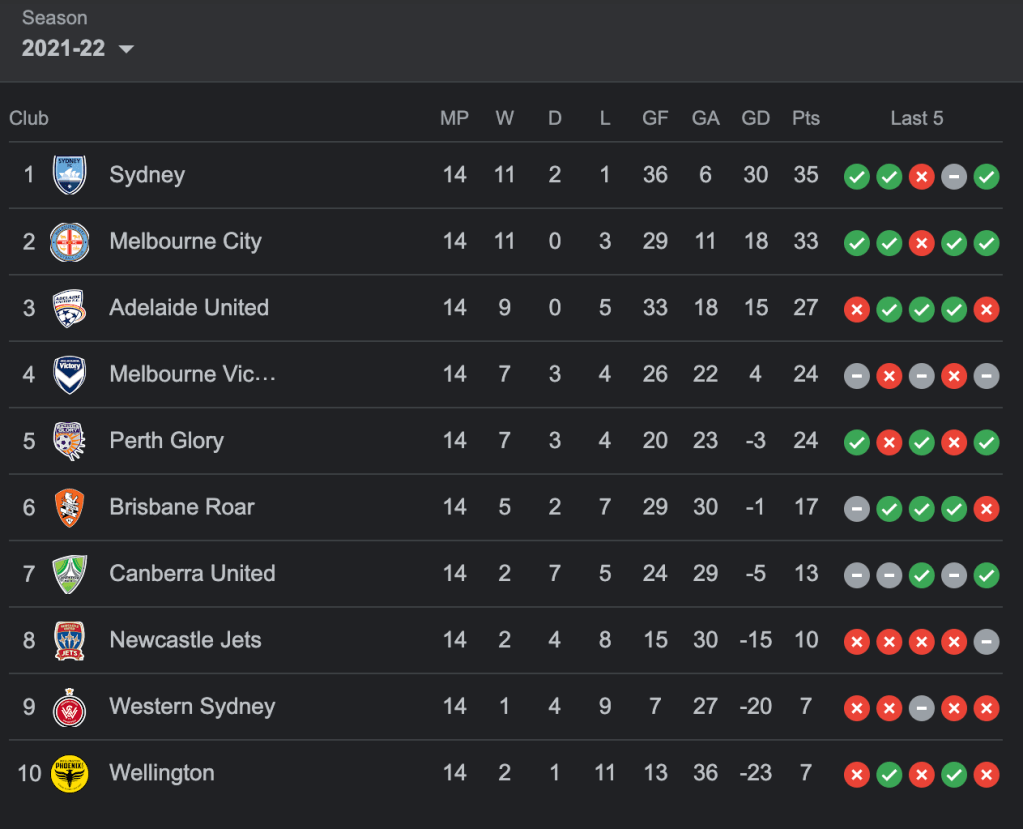
Task: Click the Canberra United club crest
Action: (70, 574)
